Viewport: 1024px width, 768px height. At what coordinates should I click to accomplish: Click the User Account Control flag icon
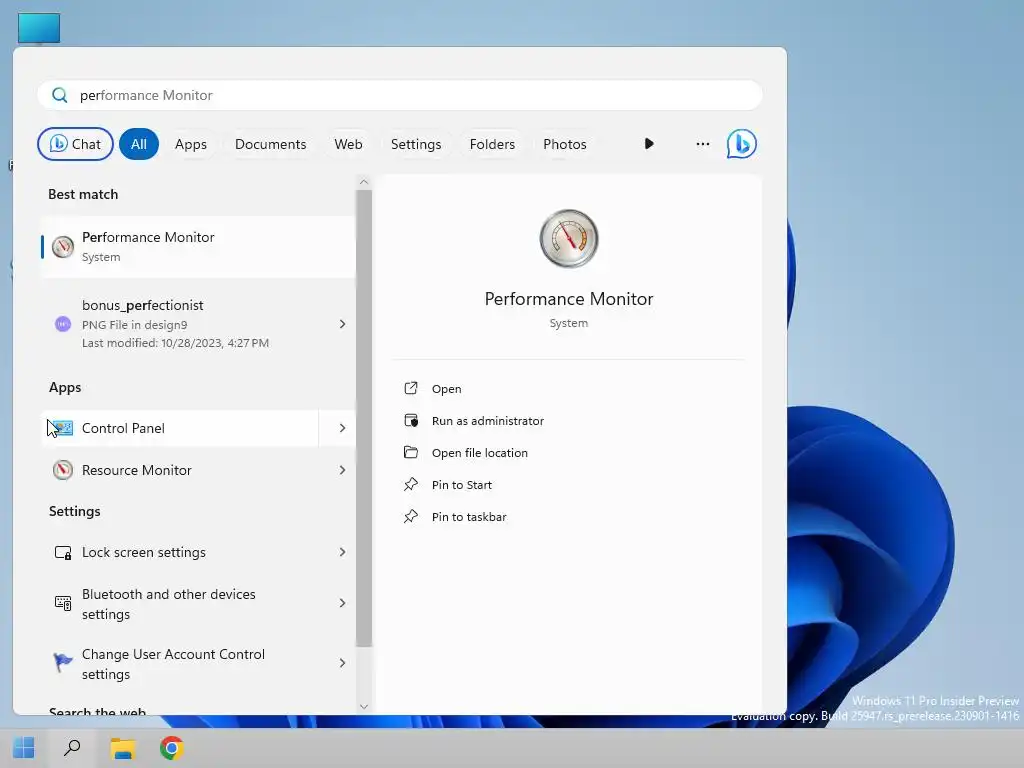[x=63, y=662]
